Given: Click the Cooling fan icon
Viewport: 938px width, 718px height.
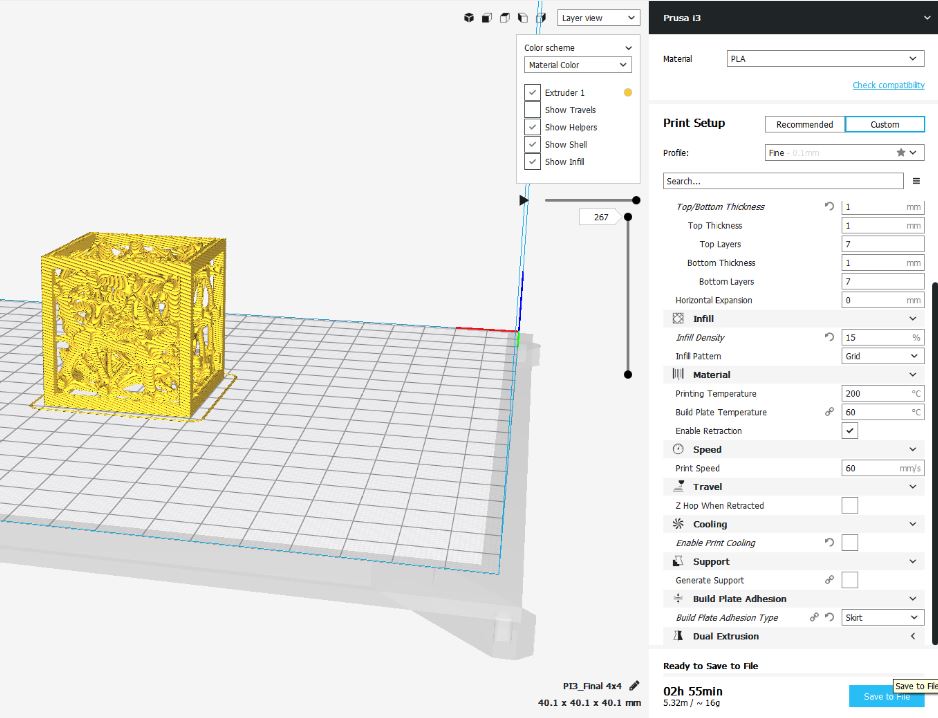Looking at the screenshot, I should click(678, 524).
